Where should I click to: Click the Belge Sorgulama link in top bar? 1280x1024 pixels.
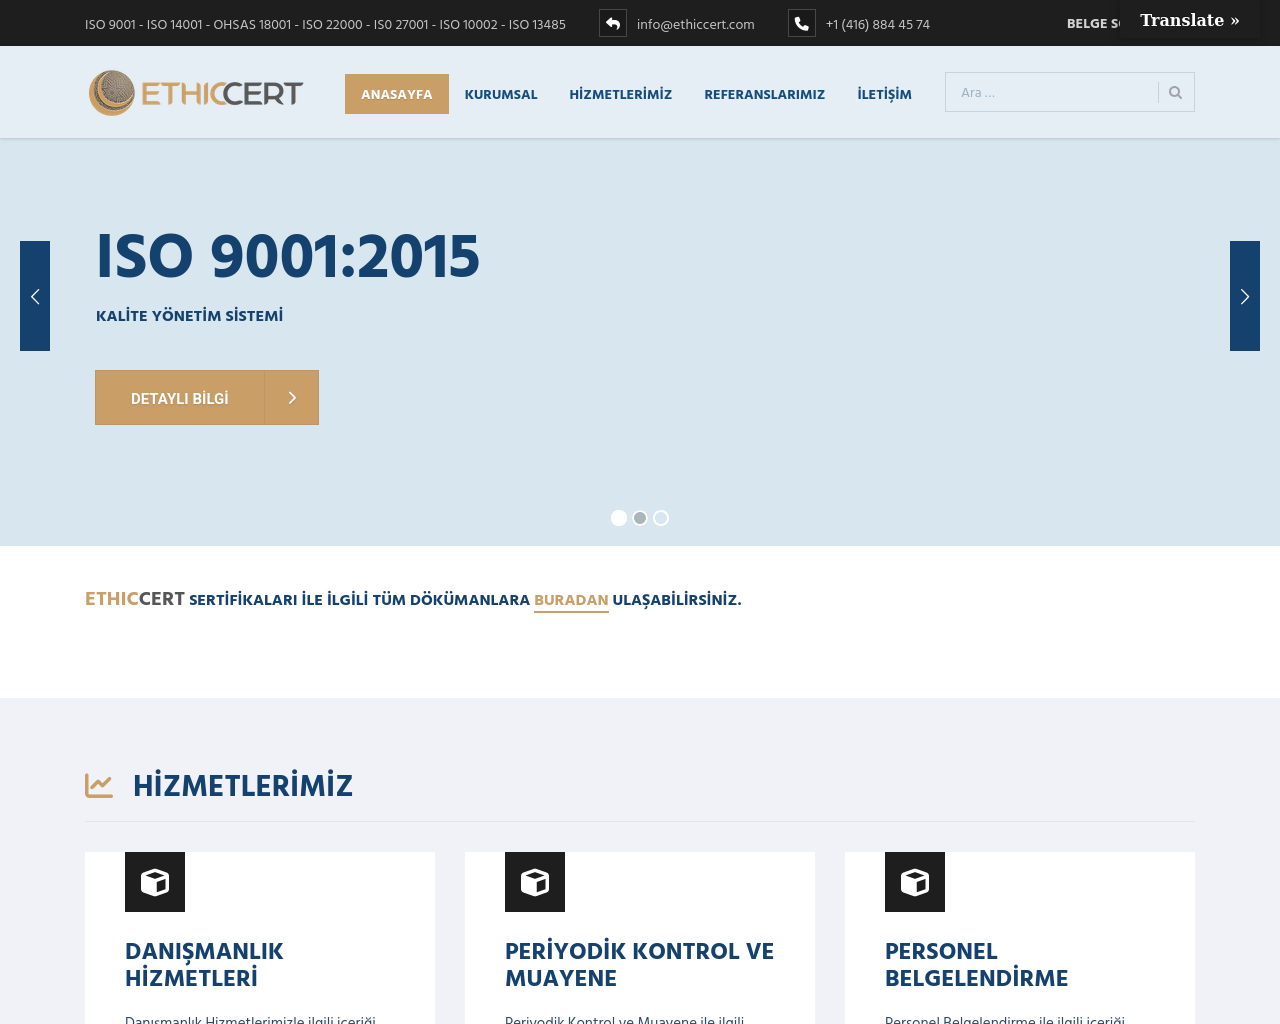pos(1094,23)
